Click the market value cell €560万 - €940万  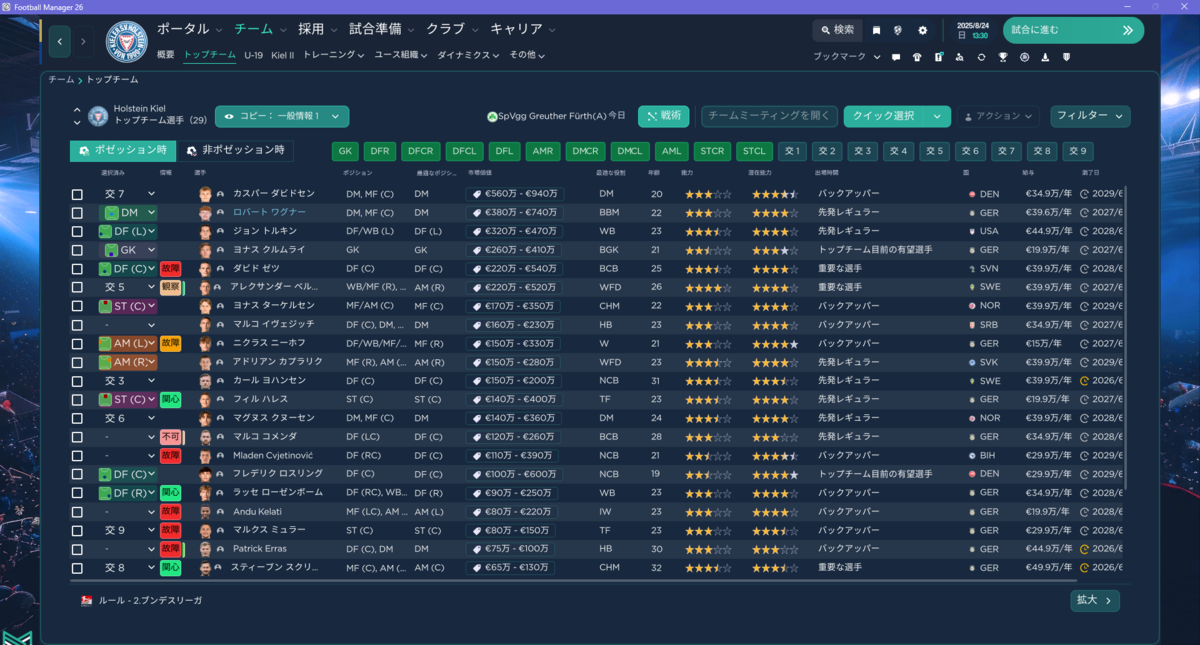point(514,194)
